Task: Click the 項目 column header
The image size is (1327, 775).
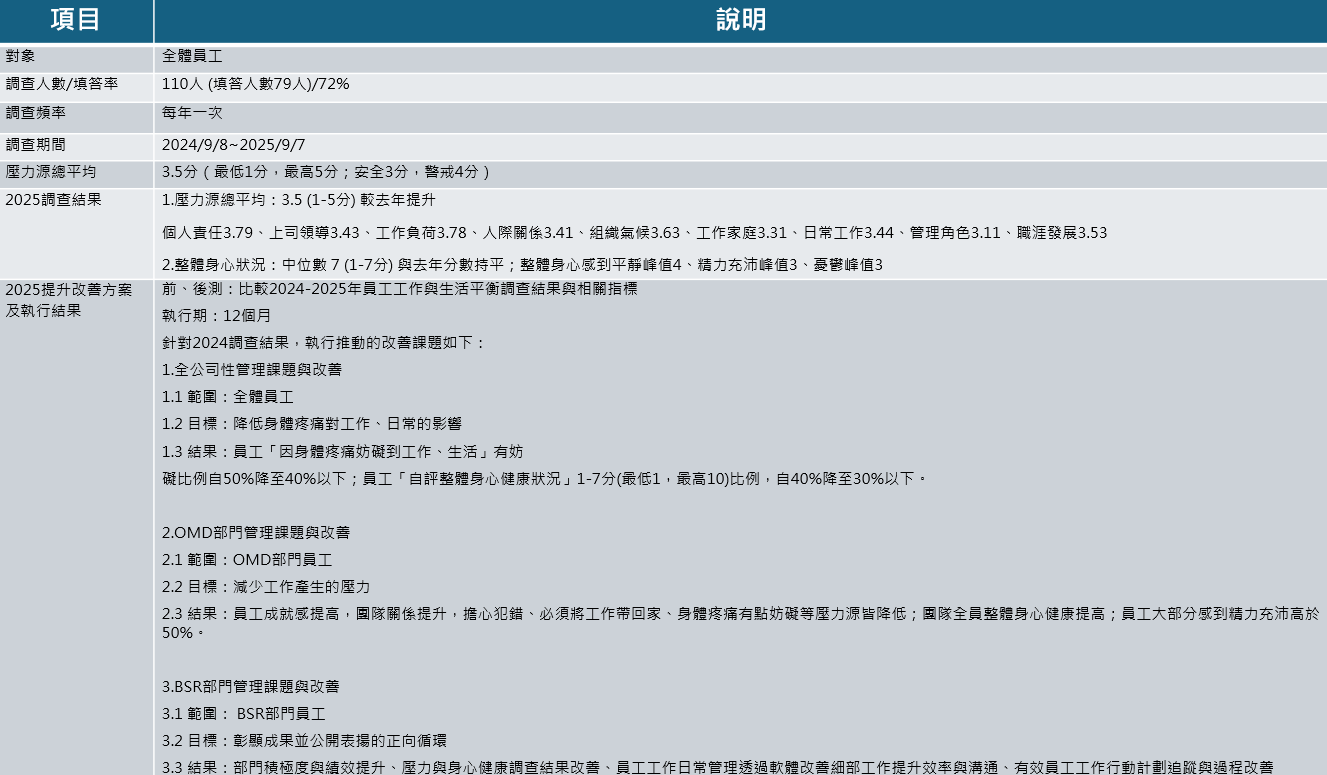Action: coord(76,20)
